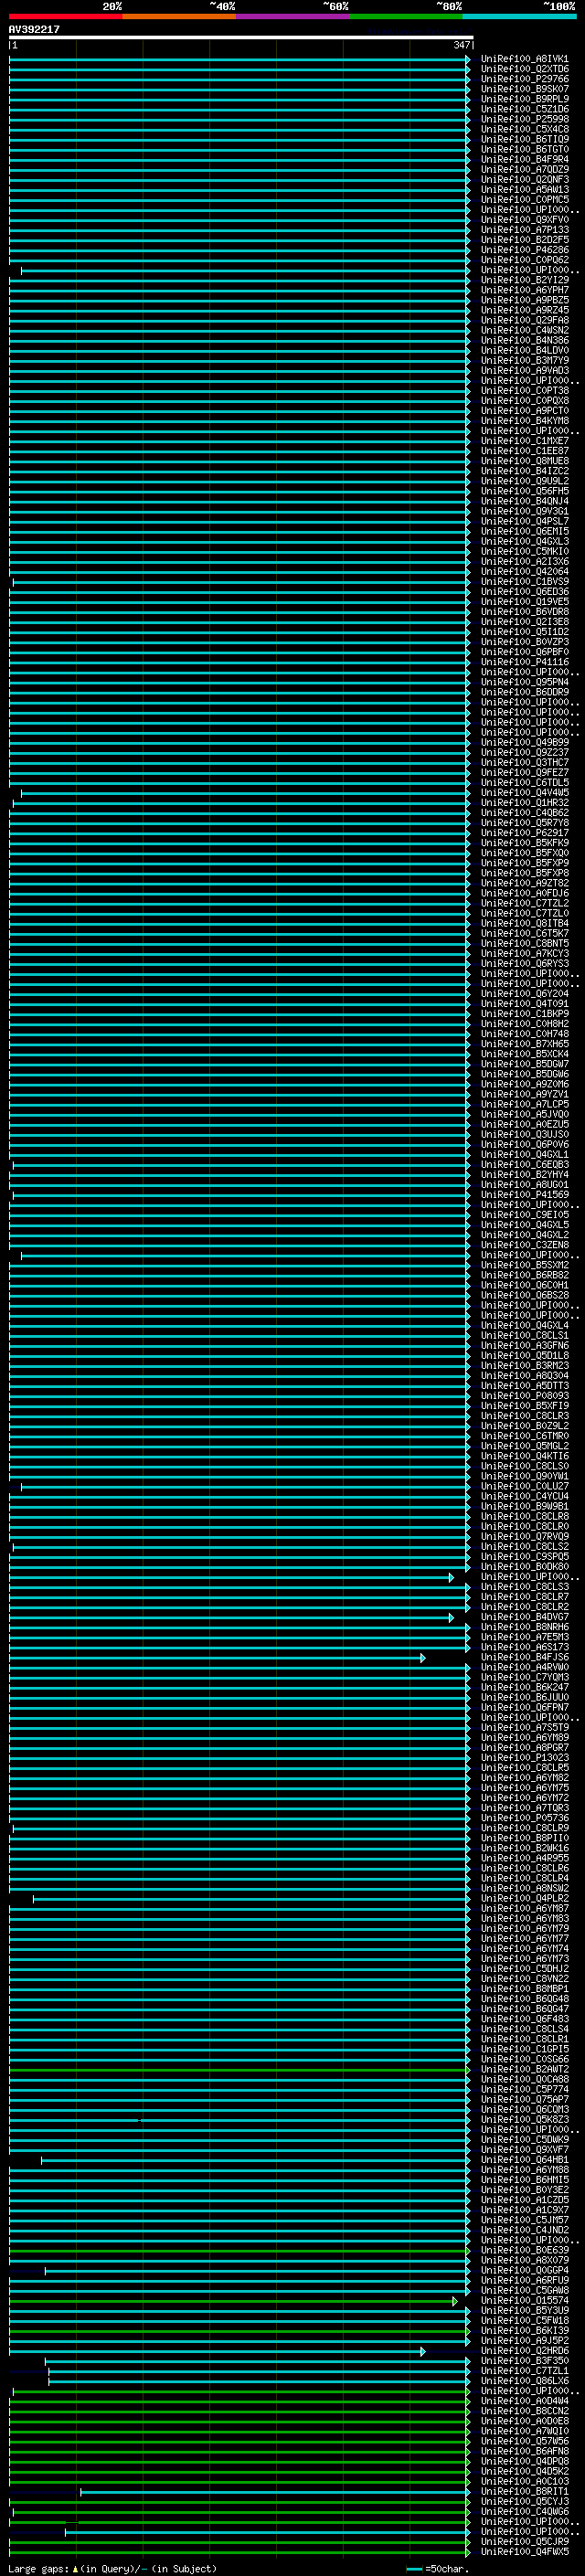Click the green ~80% identity legend segment
585x2576 pixels.
pyautogui.click(x=406, y=17)
